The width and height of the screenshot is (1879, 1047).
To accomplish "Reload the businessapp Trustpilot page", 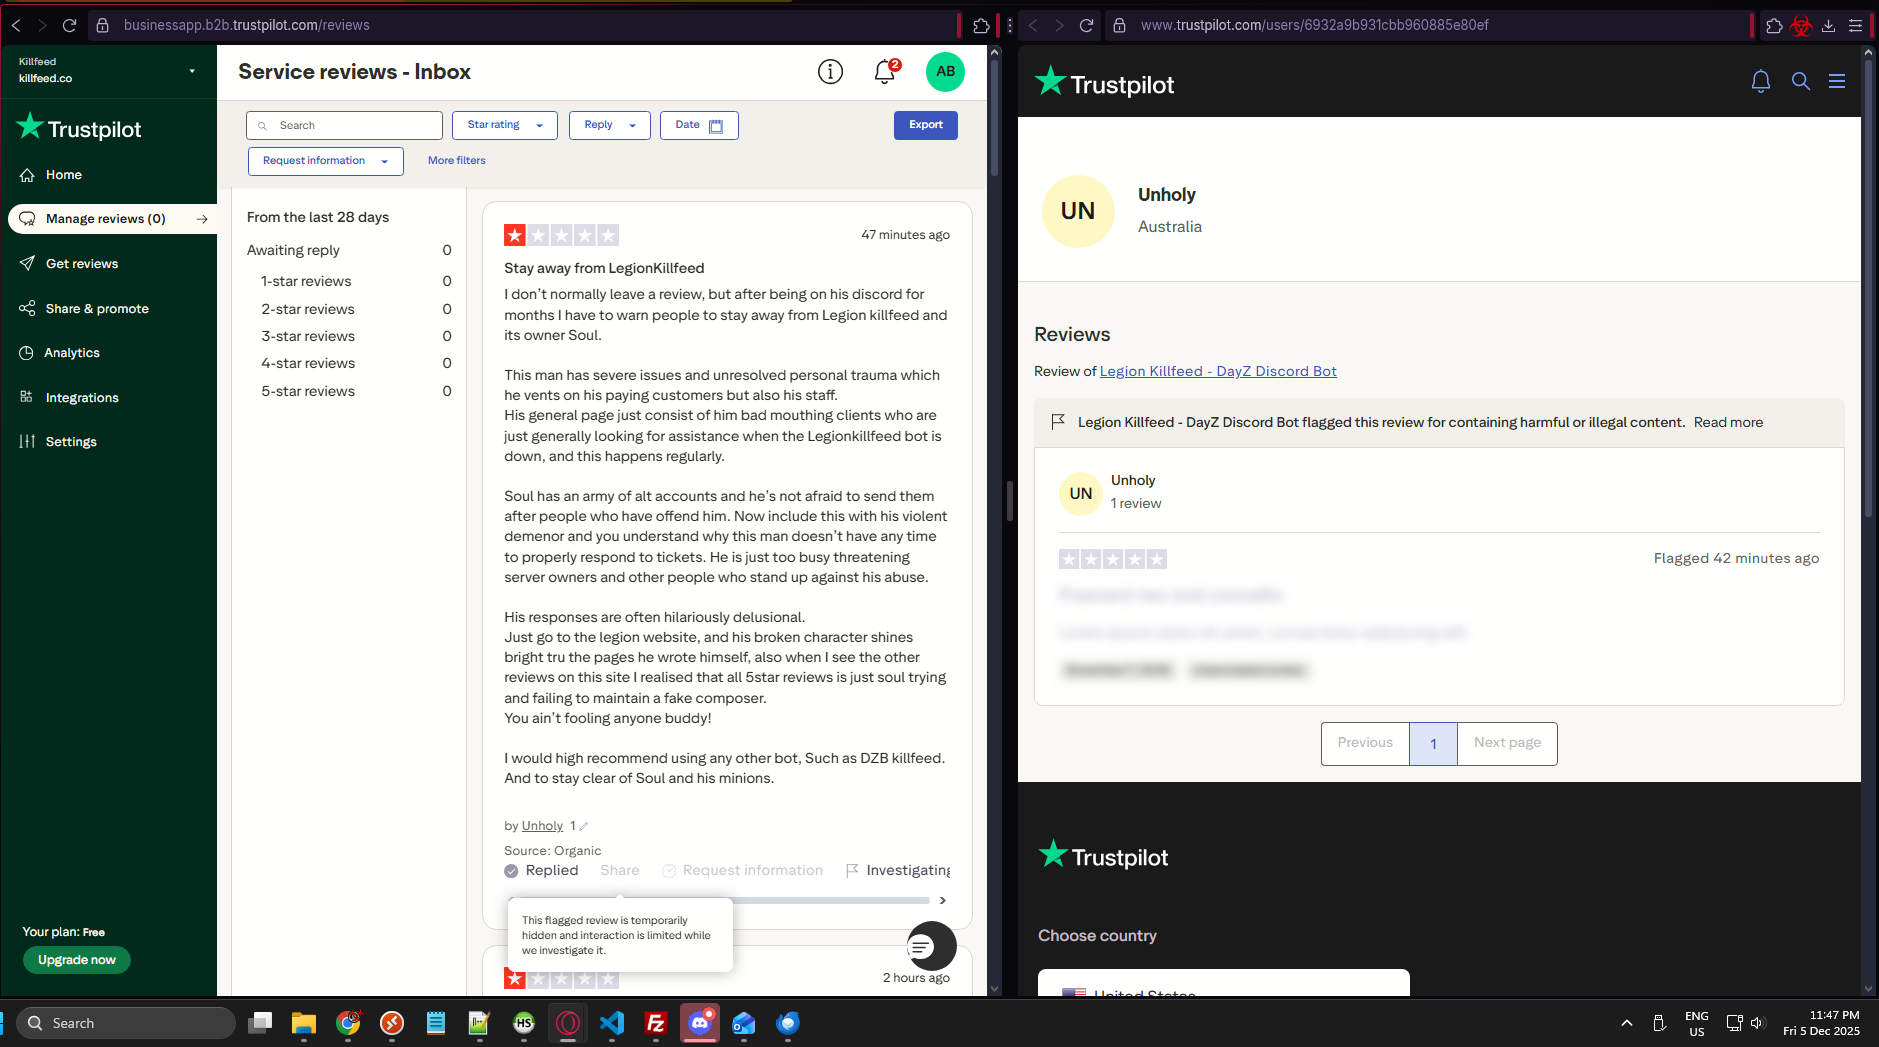I will point(69,25).
